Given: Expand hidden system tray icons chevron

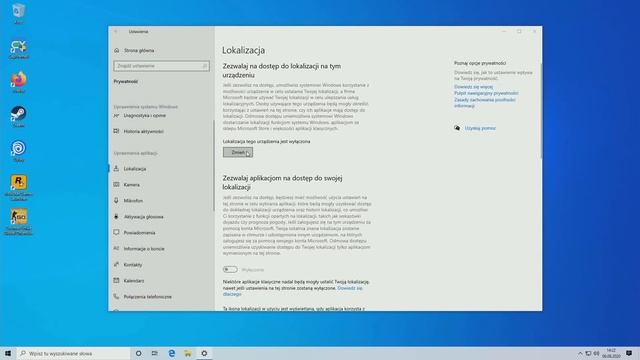Looking at the screenshot, I should click(580, 353).
